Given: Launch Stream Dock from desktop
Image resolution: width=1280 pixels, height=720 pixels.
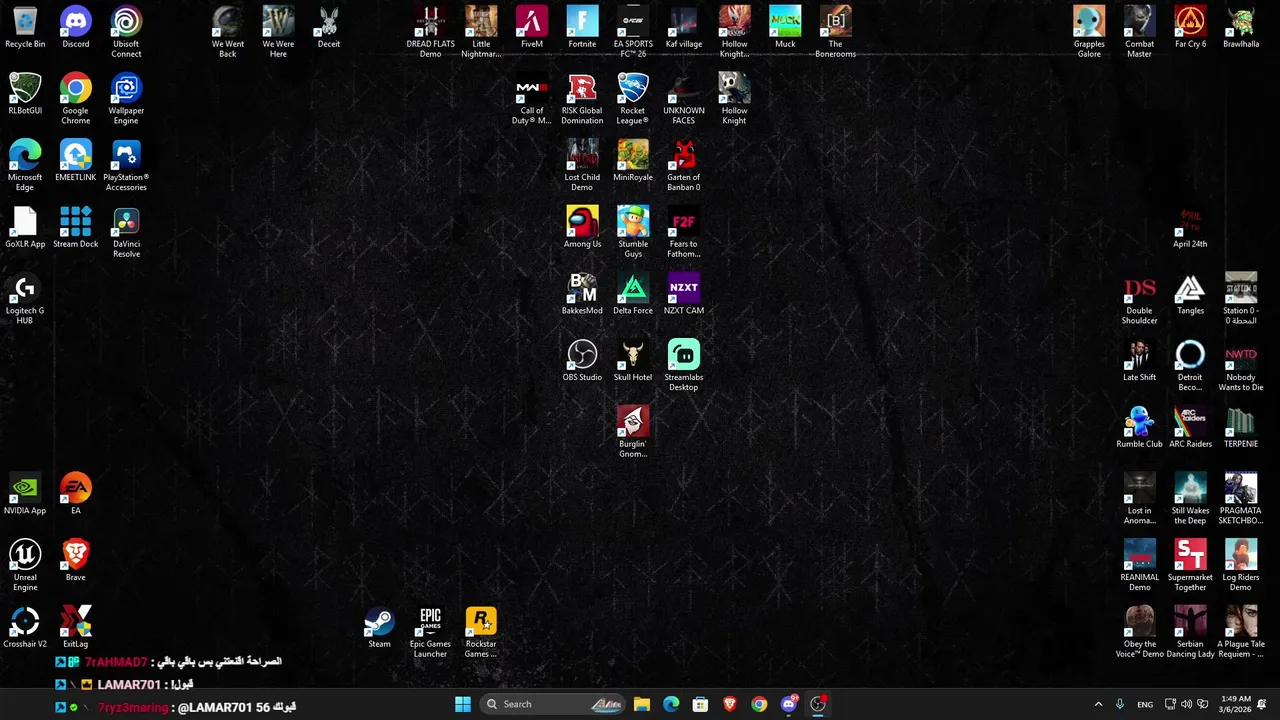Looking at the screenshot, I should coord(76,228).
